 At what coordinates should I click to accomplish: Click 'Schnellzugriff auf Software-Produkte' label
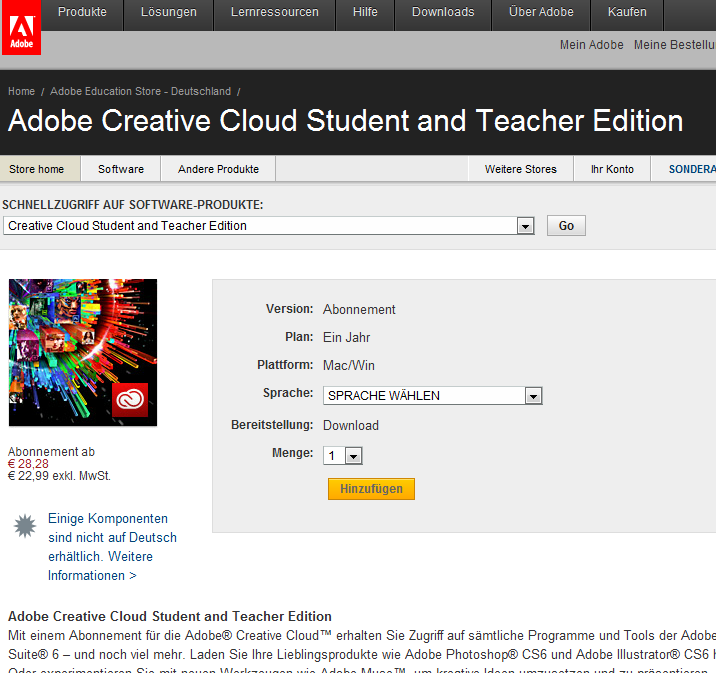(133, 205)
